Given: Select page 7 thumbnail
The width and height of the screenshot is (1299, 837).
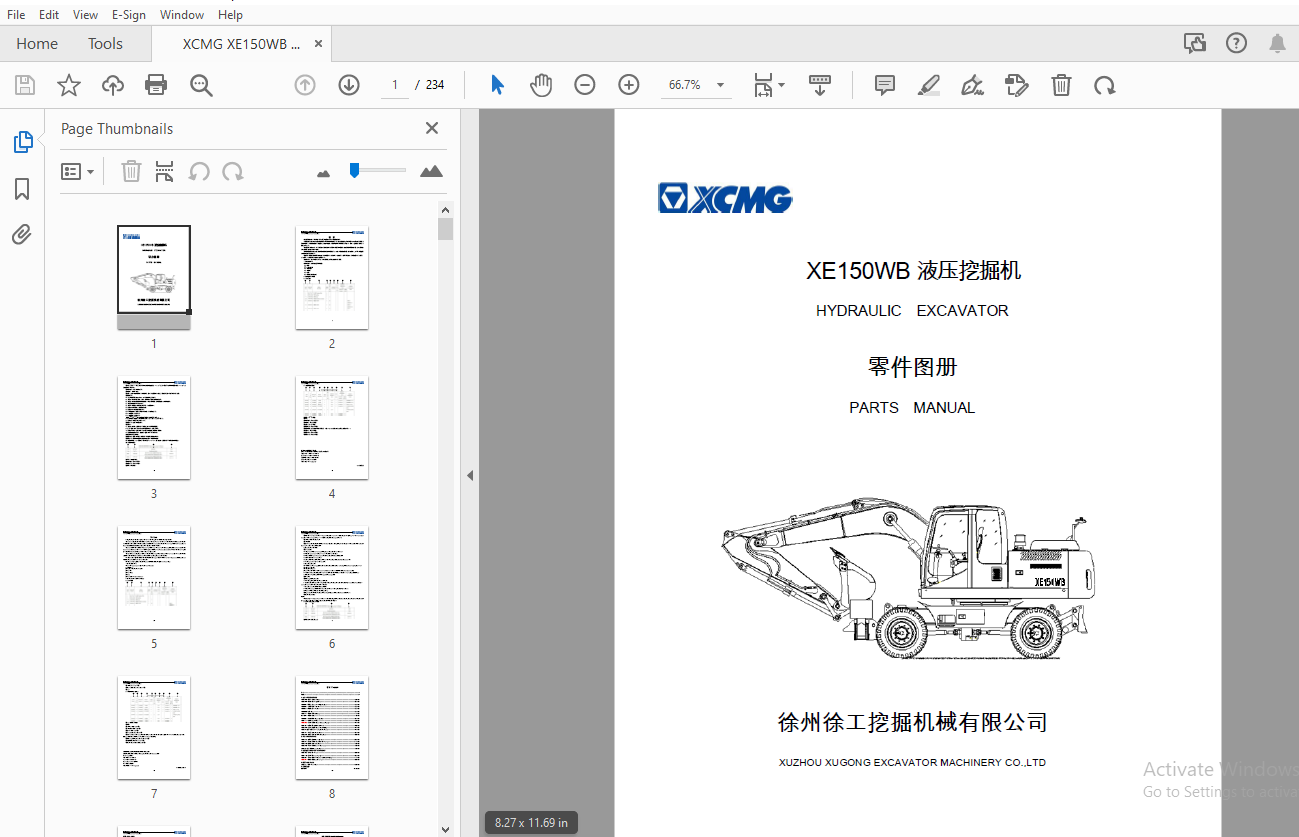Looking at the screenshot, I should pyautogui.click(x=154, y=727).
